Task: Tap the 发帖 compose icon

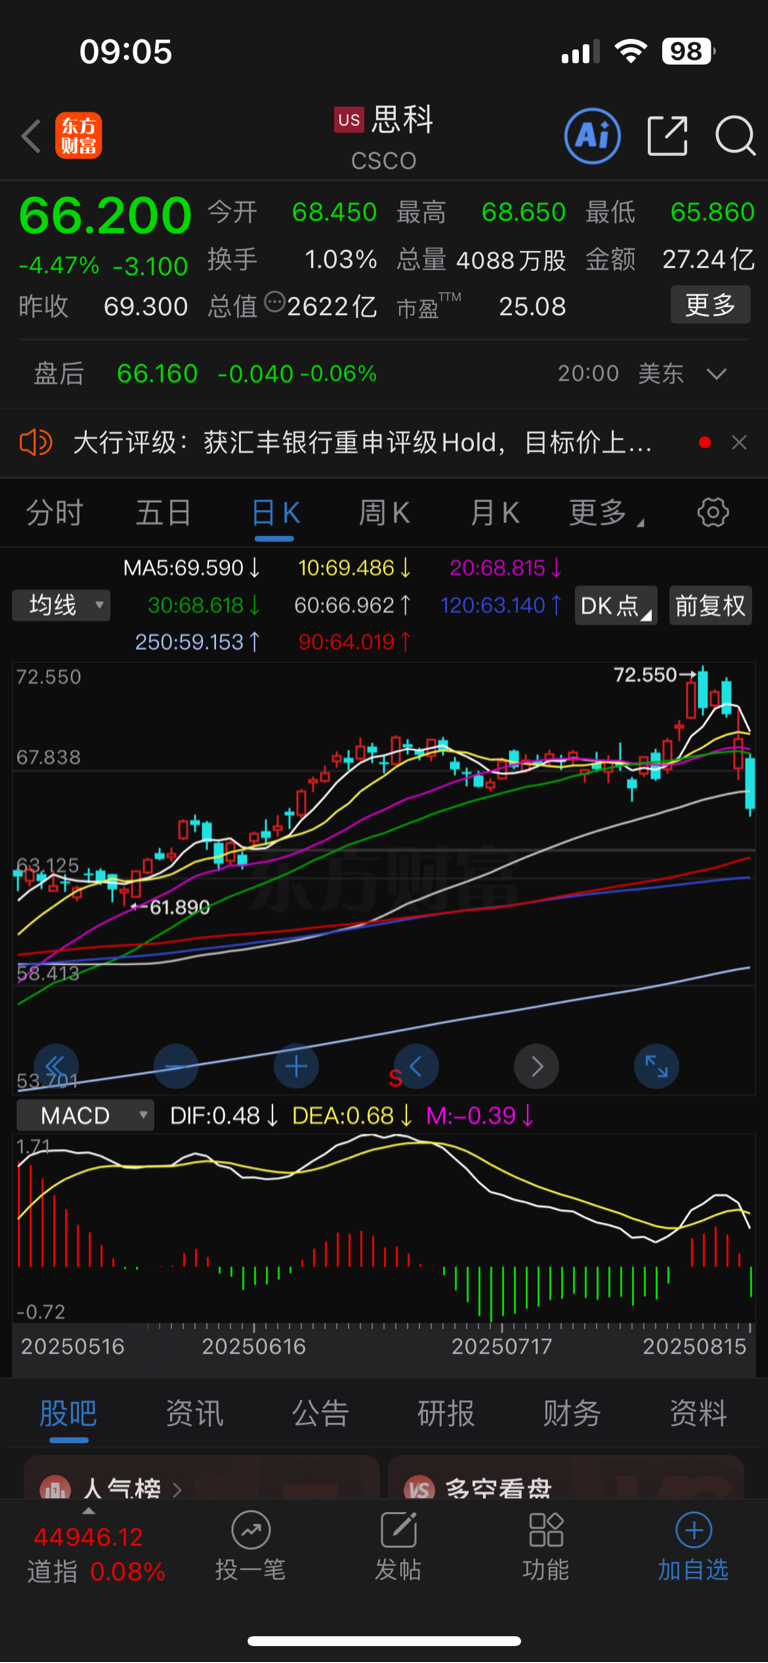Action: [398, 1530]
